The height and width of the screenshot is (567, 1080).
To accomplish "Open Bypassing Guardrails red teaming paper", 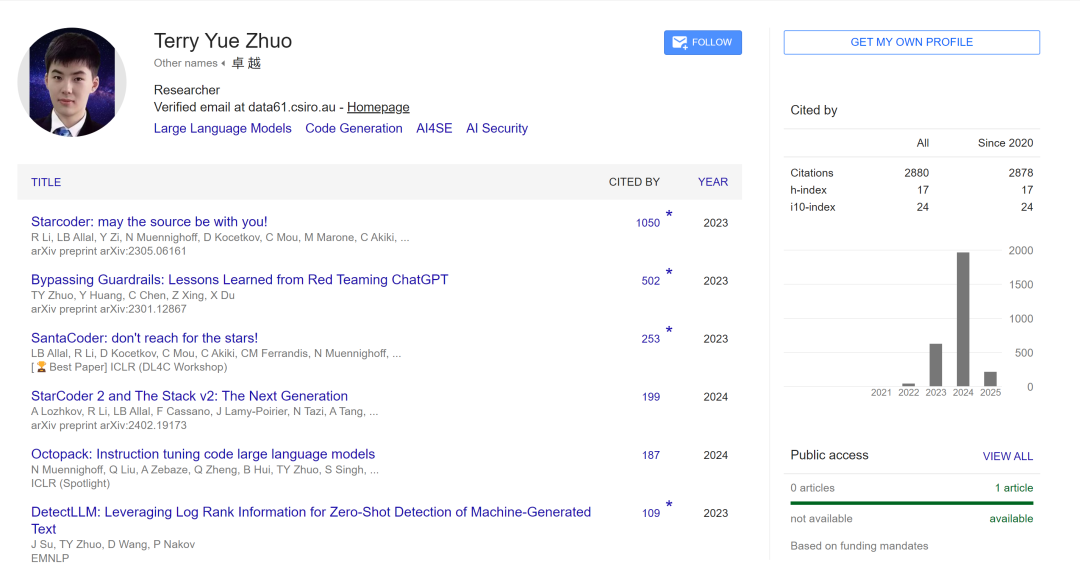I will click(240, 280).
